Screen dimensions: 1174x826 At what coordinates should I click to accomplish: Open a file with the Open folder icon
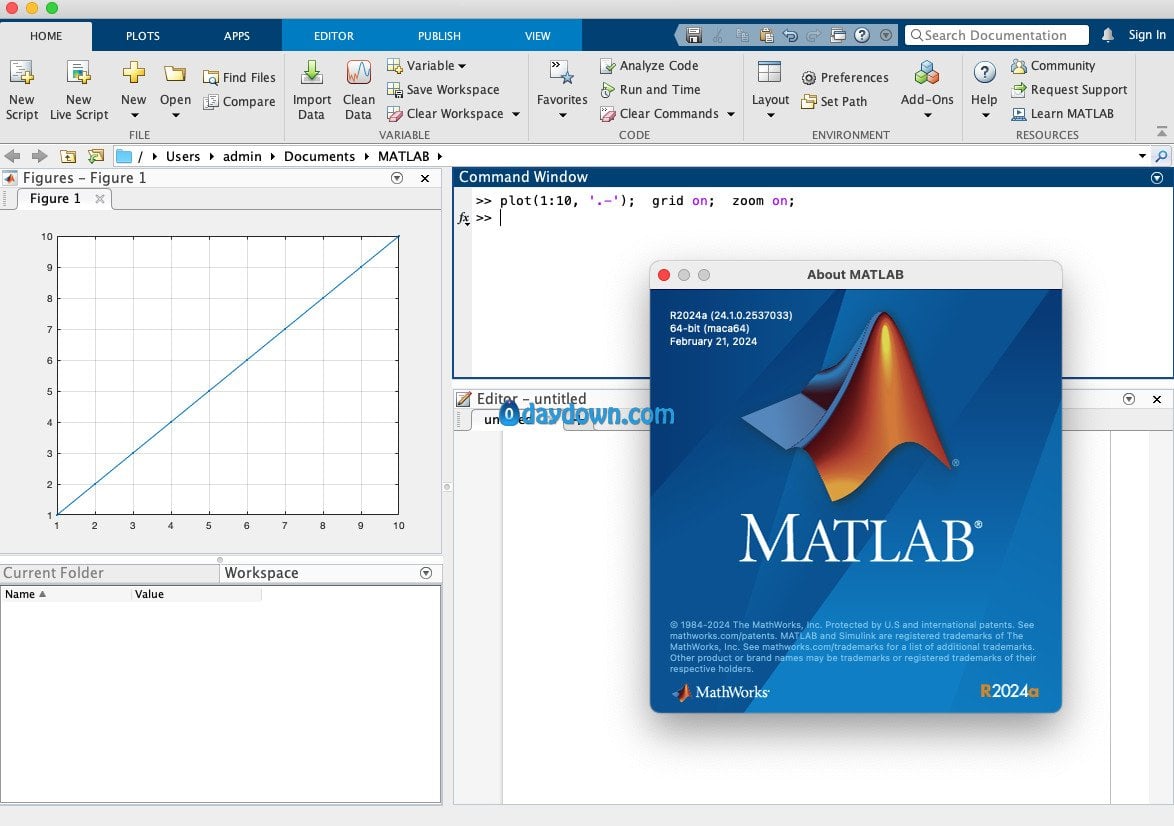click(175, 91)
